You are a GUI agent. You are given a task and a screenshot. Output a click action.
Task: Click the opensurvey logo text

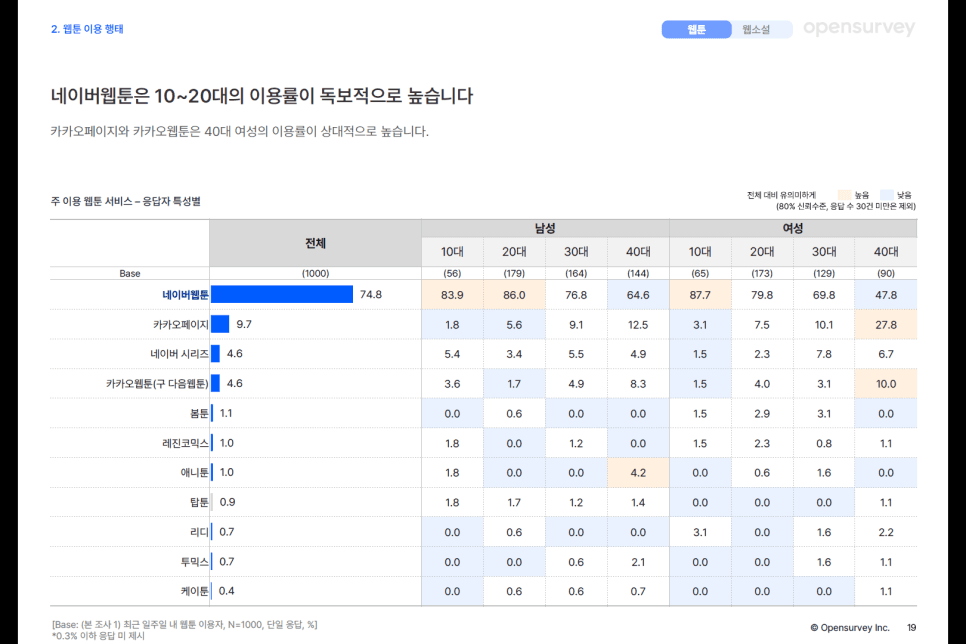(859, 28)
